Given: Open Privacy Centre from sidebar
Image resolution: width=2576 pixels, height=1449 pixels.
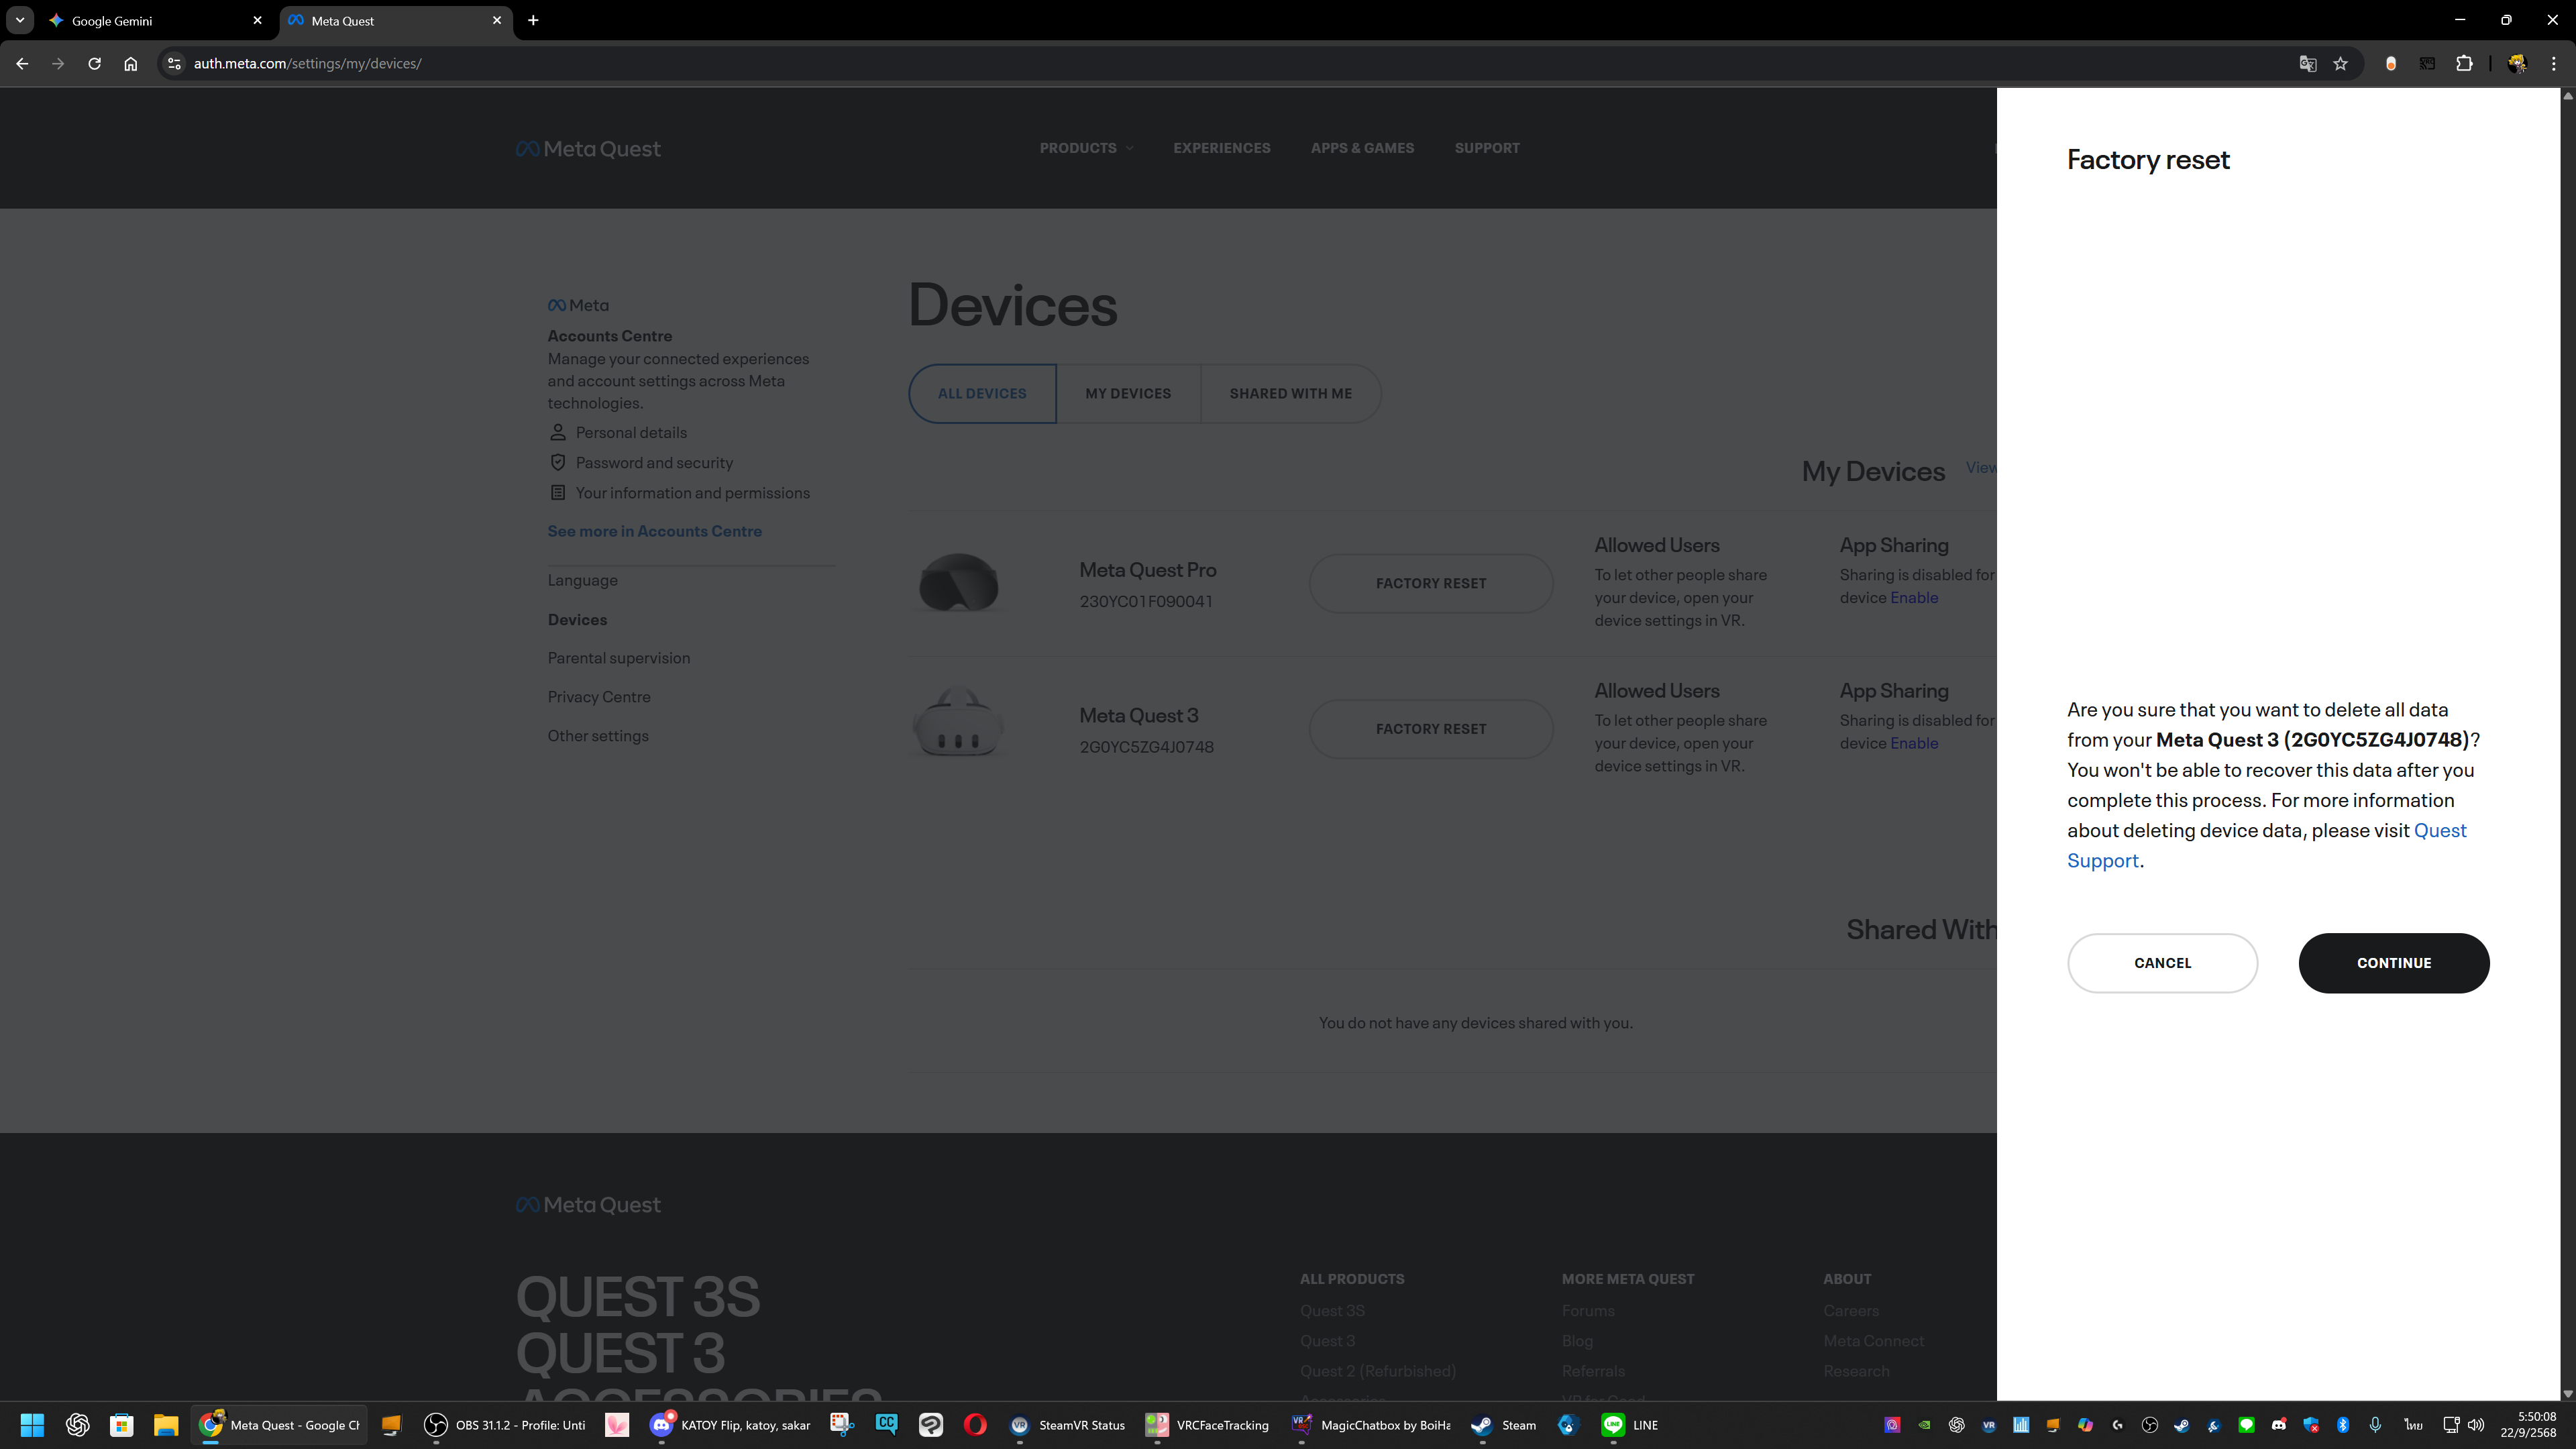Looking at the screenshot, I should tap(598, 697).
